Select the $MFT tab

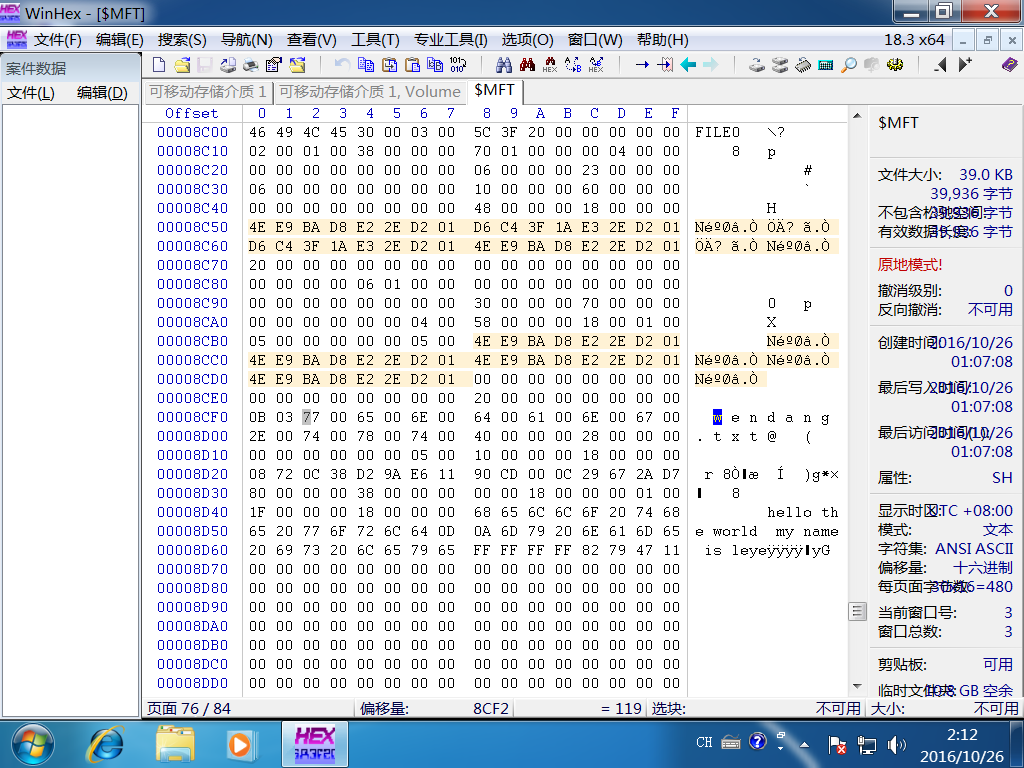(494, 90)
